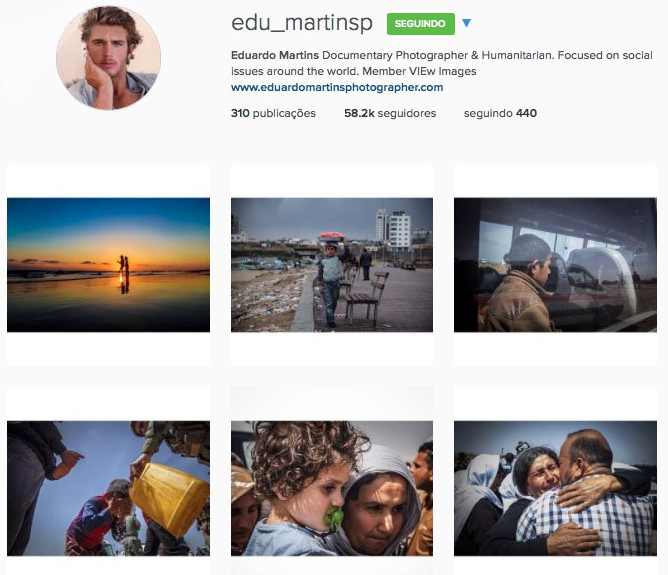Open the circular profile picture

pos(109,57)
